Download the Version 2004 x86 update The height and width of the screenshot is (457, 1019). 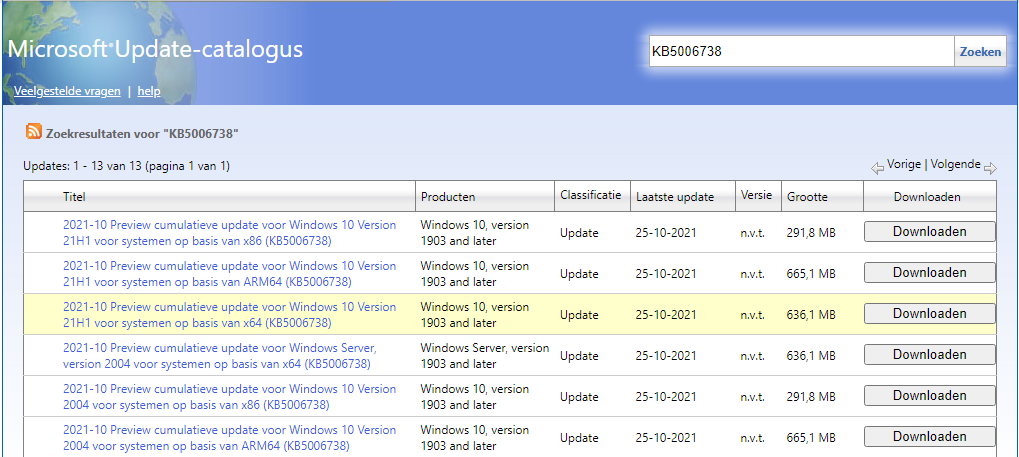[929, 395]
